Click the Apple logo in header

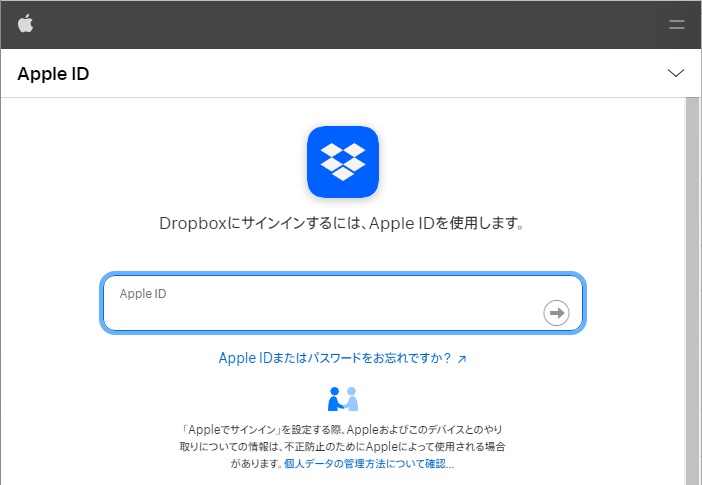pos(26,23)
